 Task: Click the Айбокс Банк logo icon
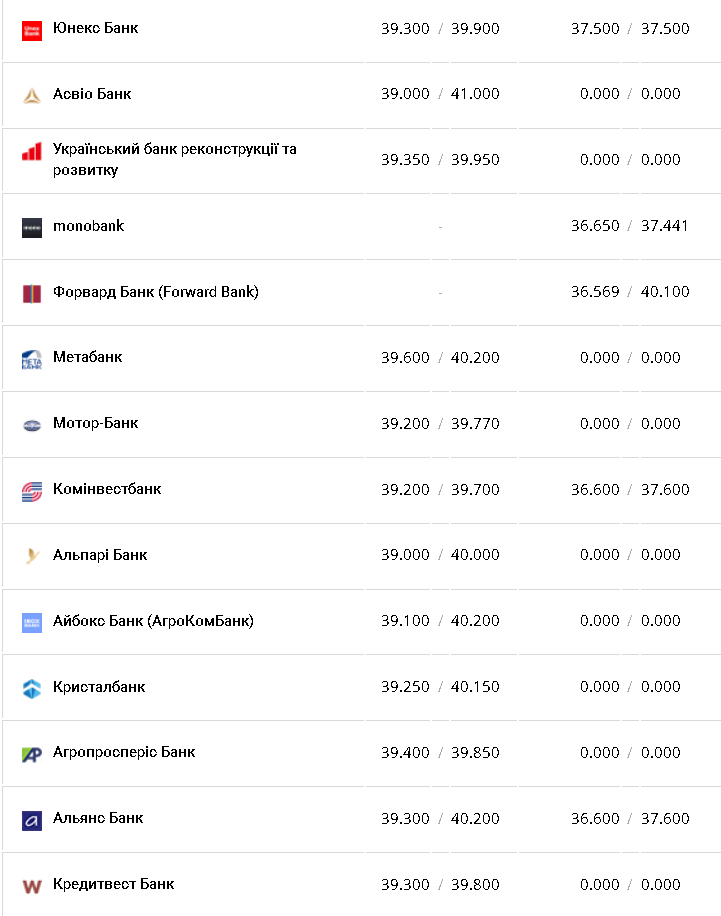coord(32,623)
